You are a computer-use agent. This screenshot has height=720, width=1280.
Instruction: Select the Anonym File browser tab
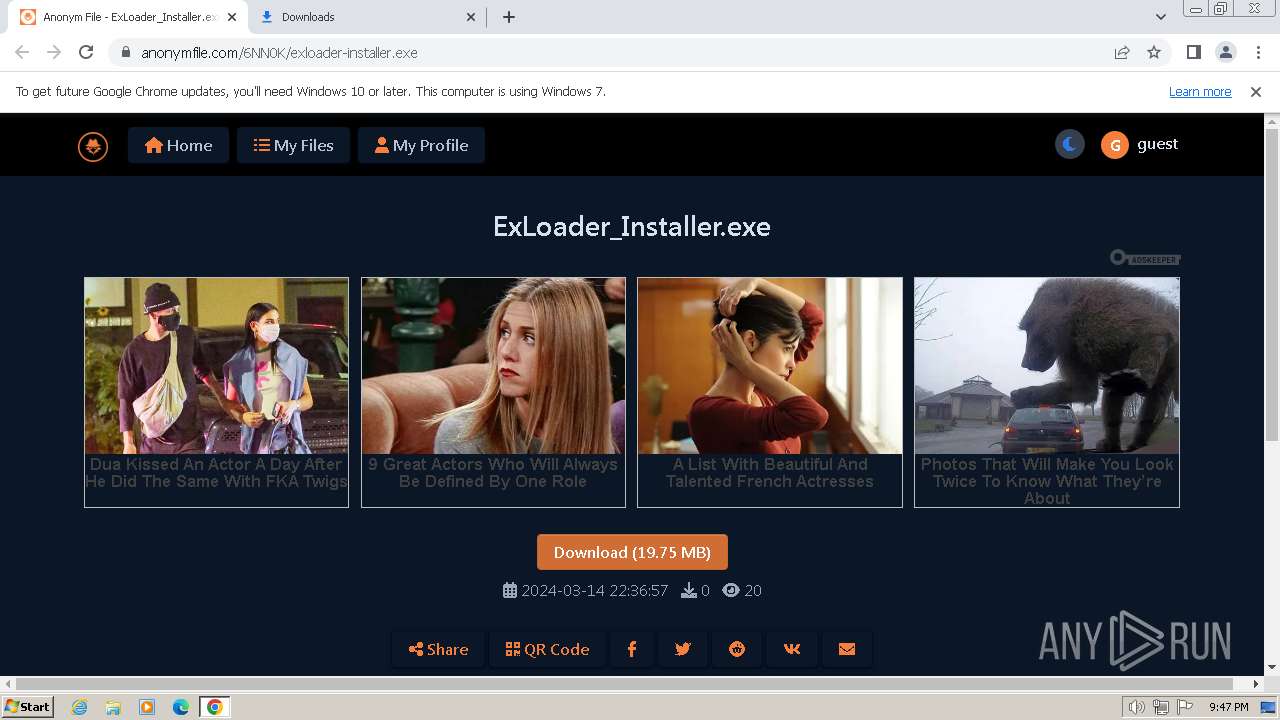(128, 17)
